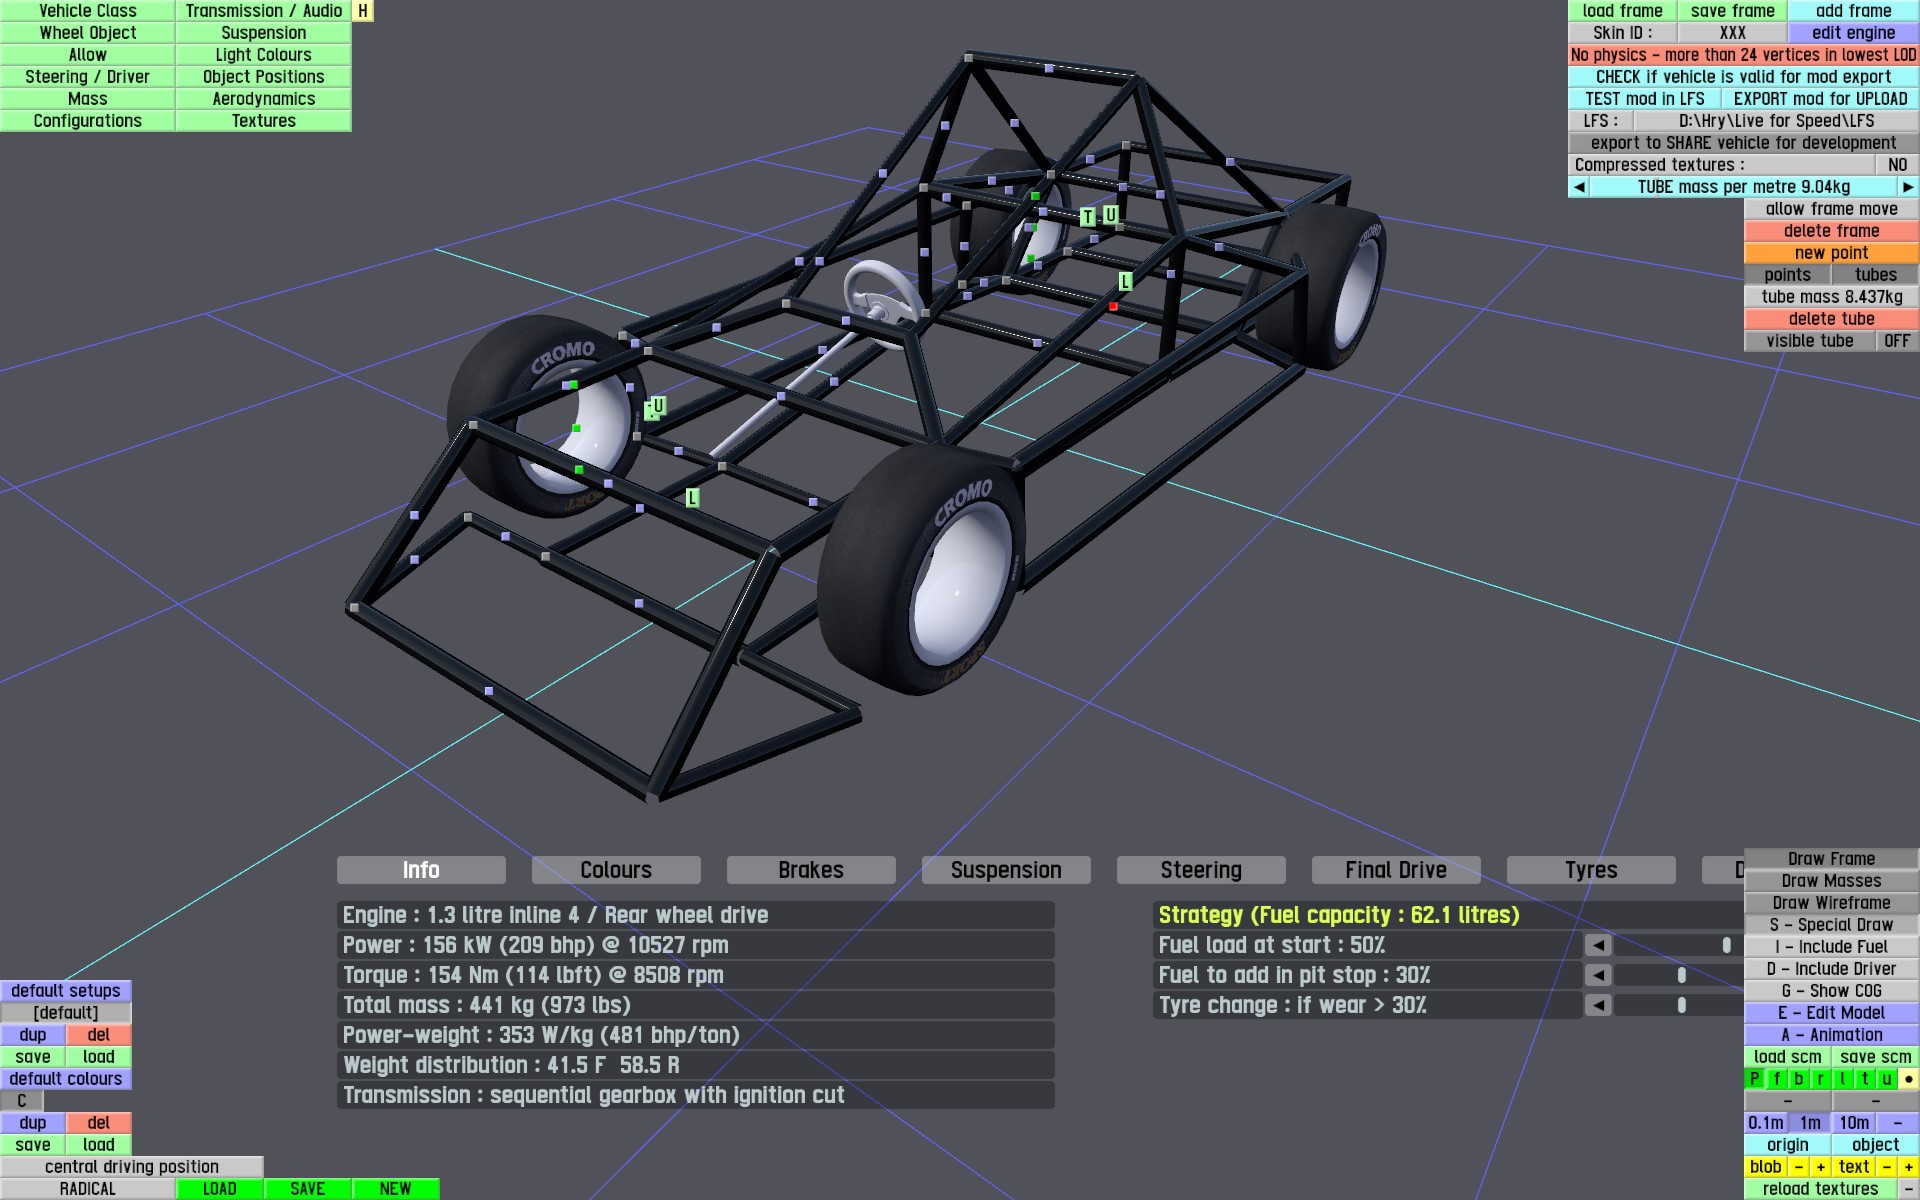The width and height of the screenshot is (1920, 1200).
Task: Increase tube mass per metre with right arrow
Action: (x=1908, y=187)
